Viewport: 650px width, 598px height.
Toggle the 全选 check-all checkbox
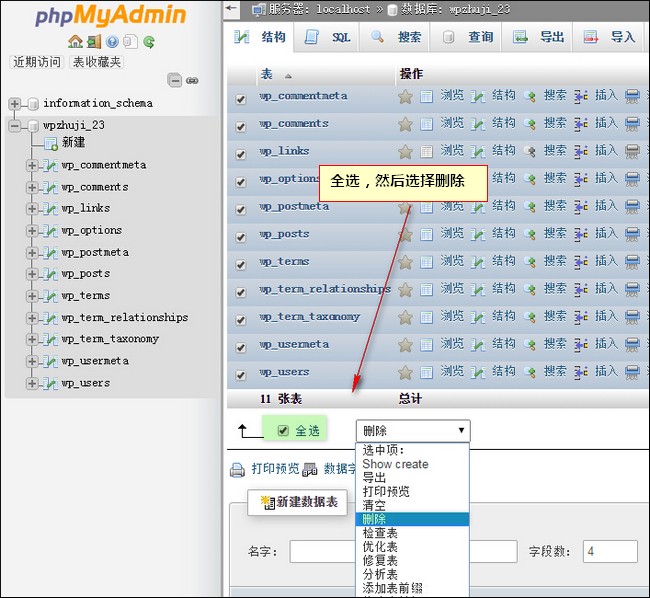tap(283, 431)
